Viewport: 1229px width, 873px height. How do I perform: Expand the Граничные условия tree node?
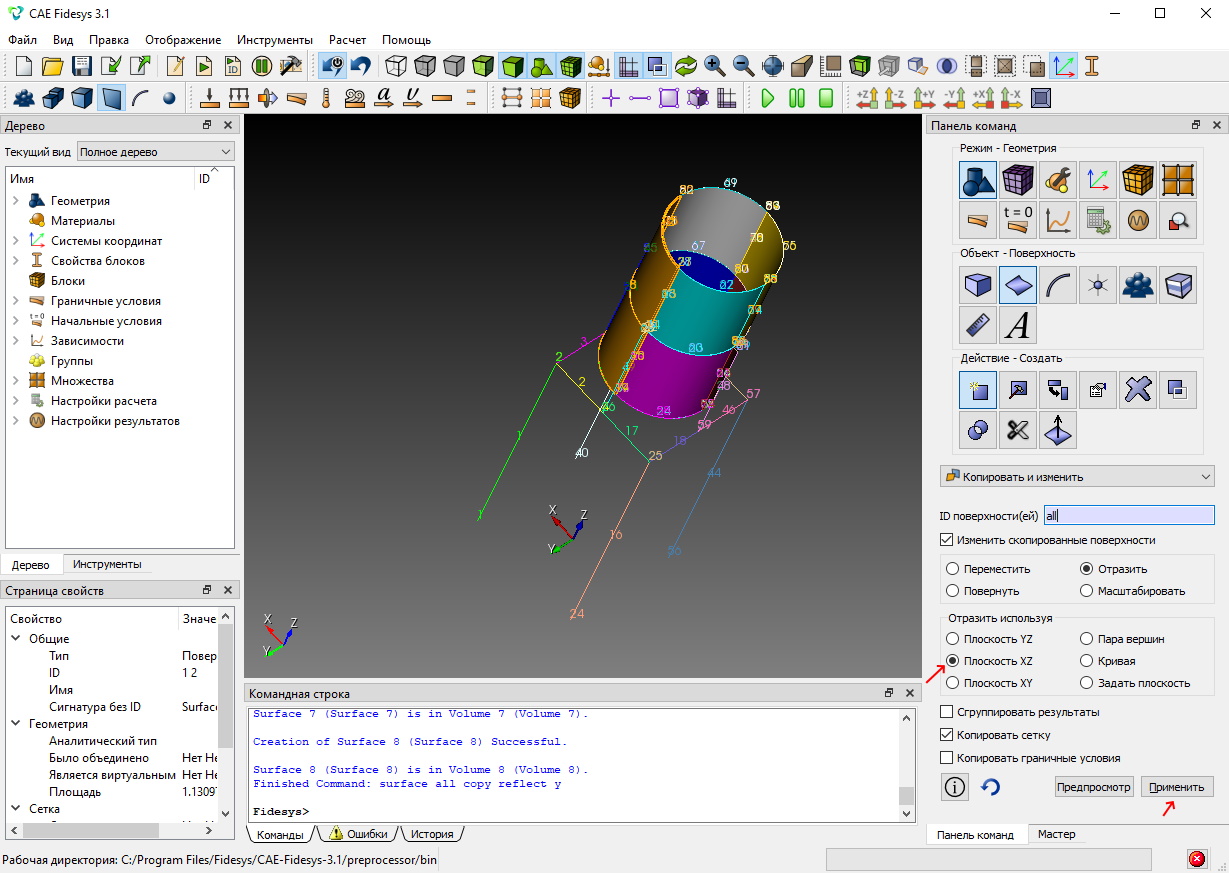[16, 301]
